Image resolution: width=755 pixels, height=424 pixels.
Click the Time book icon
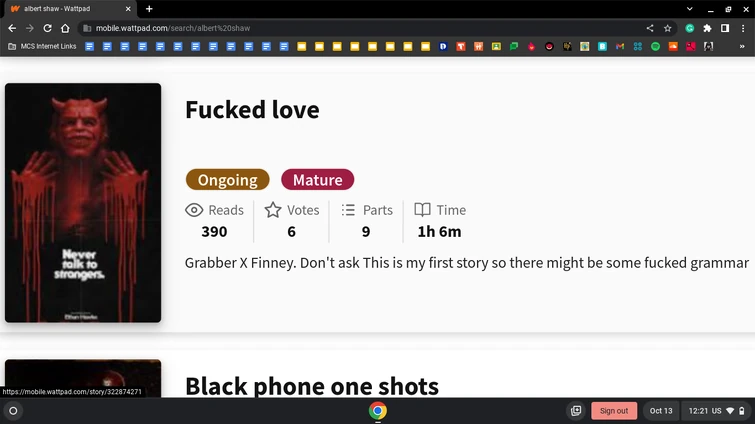point(422,210)
